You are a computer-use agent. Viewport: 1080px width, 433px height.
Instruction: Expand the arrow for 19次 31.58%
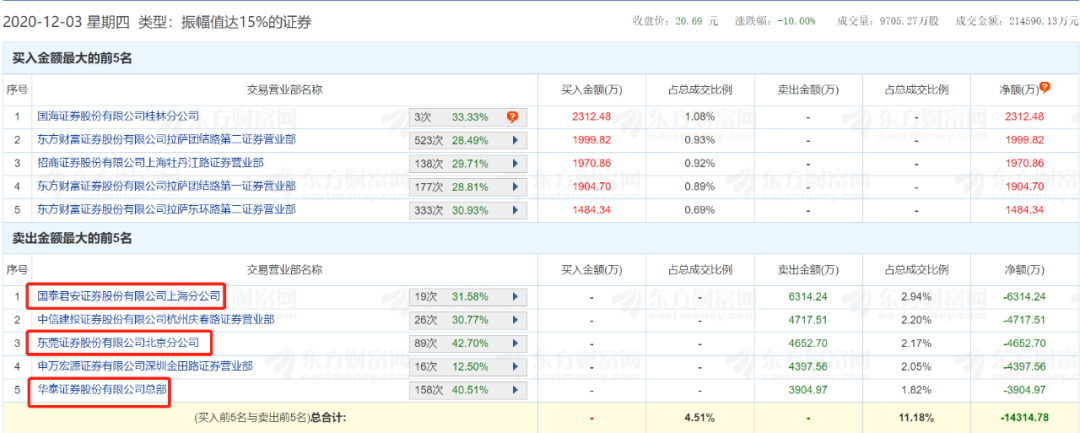point(514,297)
